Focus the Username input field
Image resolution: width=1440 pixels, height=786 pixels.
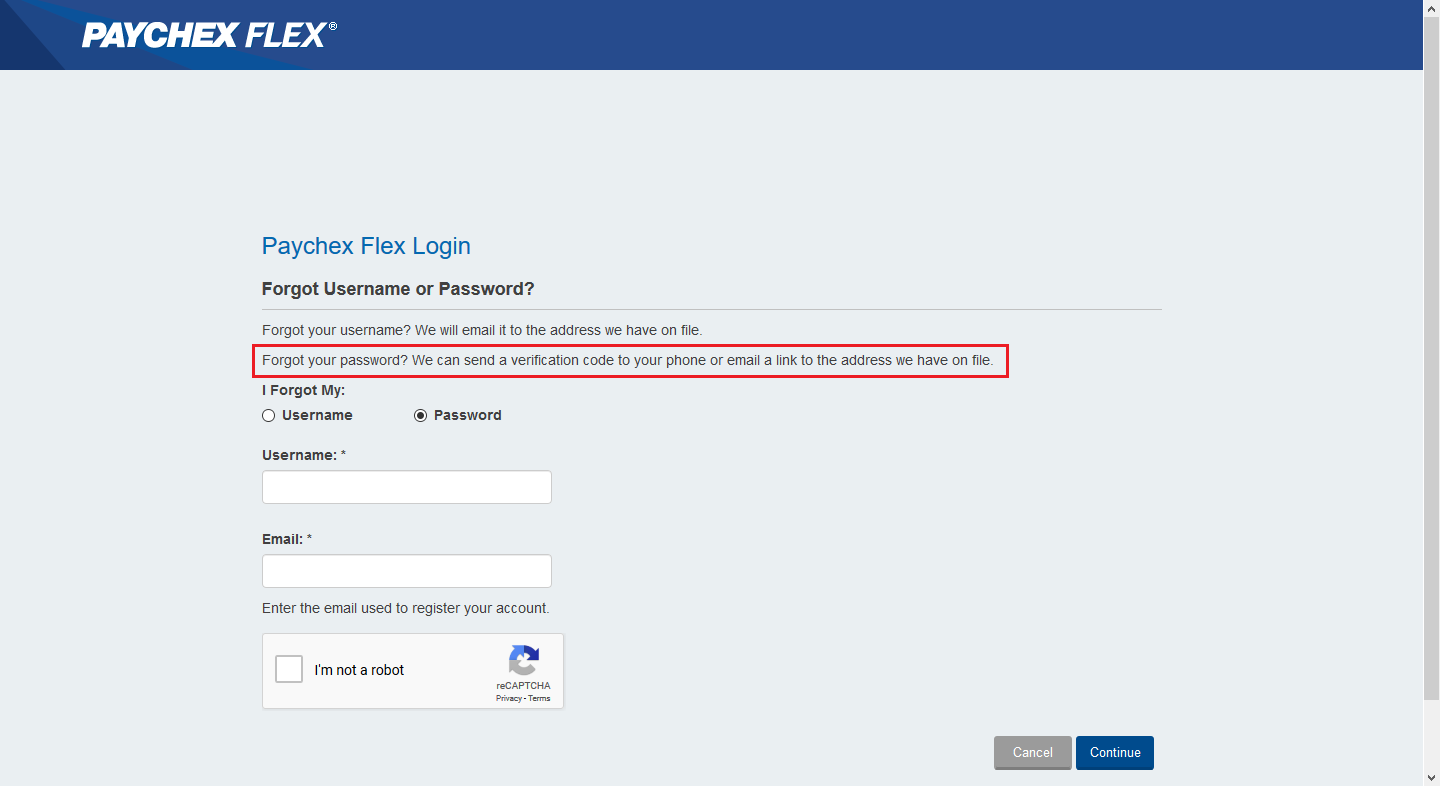407,487
